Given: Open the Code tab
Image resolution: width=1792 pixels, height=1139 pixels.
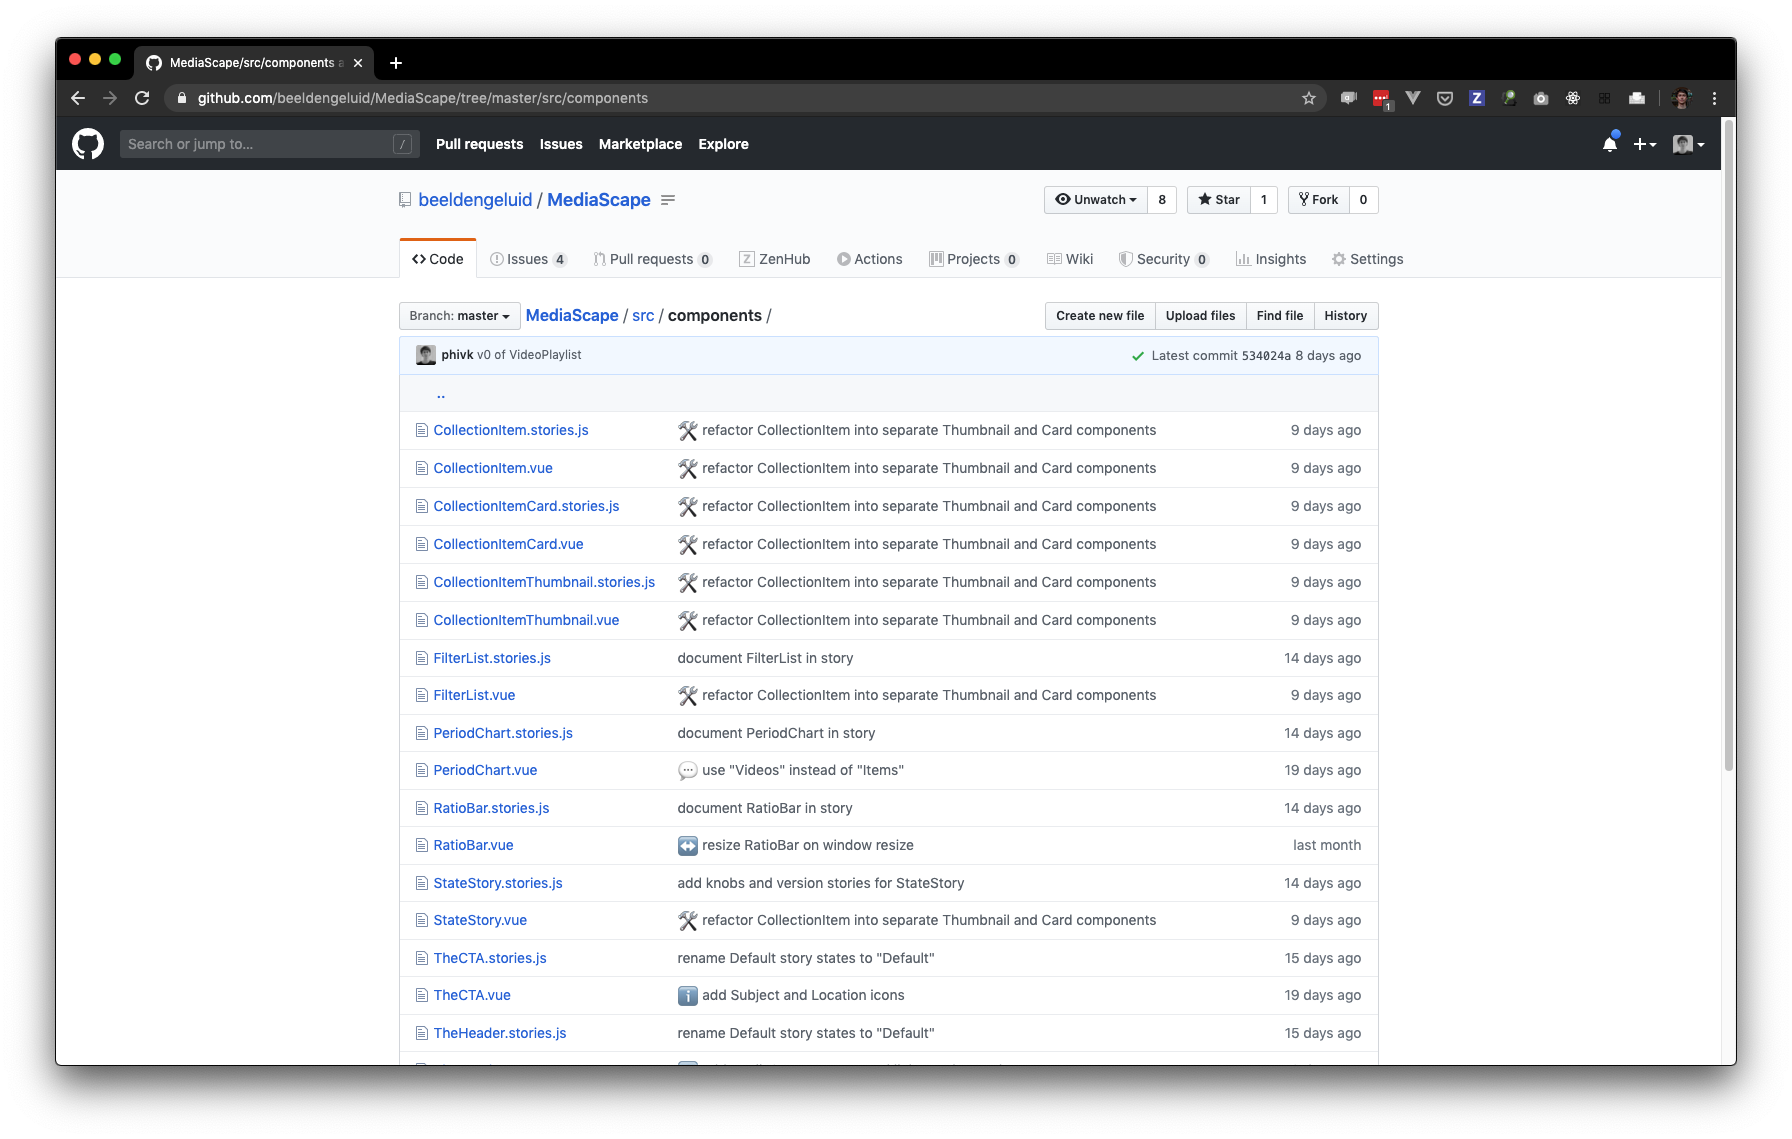Looking at the screenshot, I should point(437,259).
